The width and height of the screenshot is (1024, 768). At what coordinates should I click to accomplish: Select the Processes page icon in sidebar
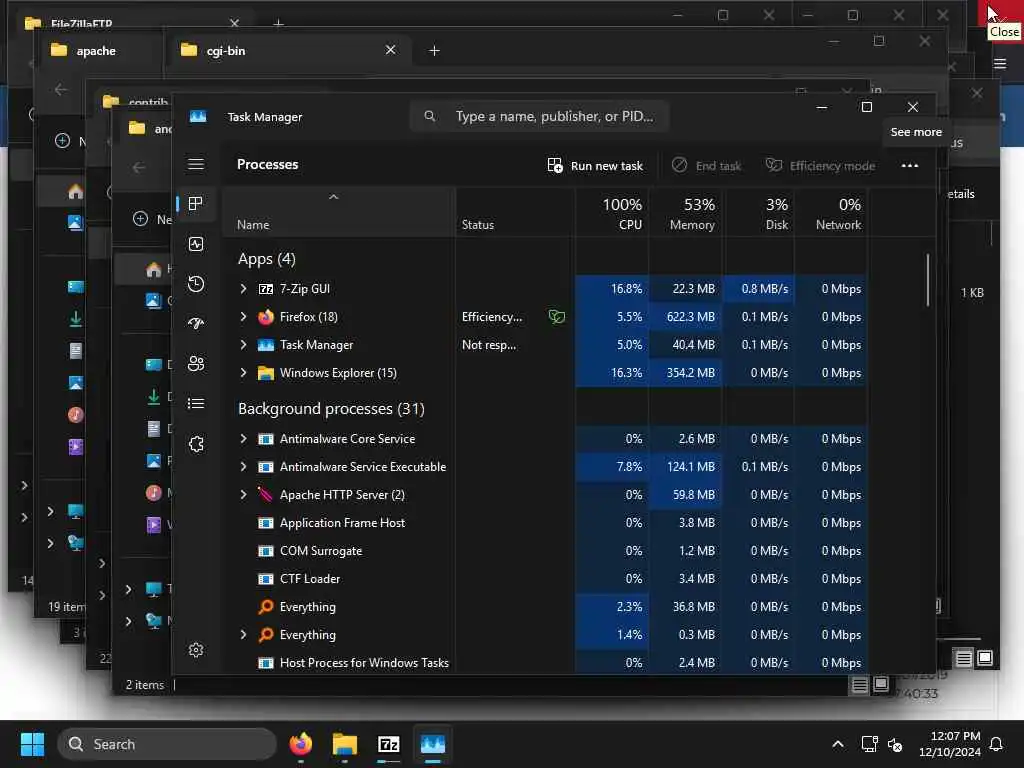click(x=196, y=204)
